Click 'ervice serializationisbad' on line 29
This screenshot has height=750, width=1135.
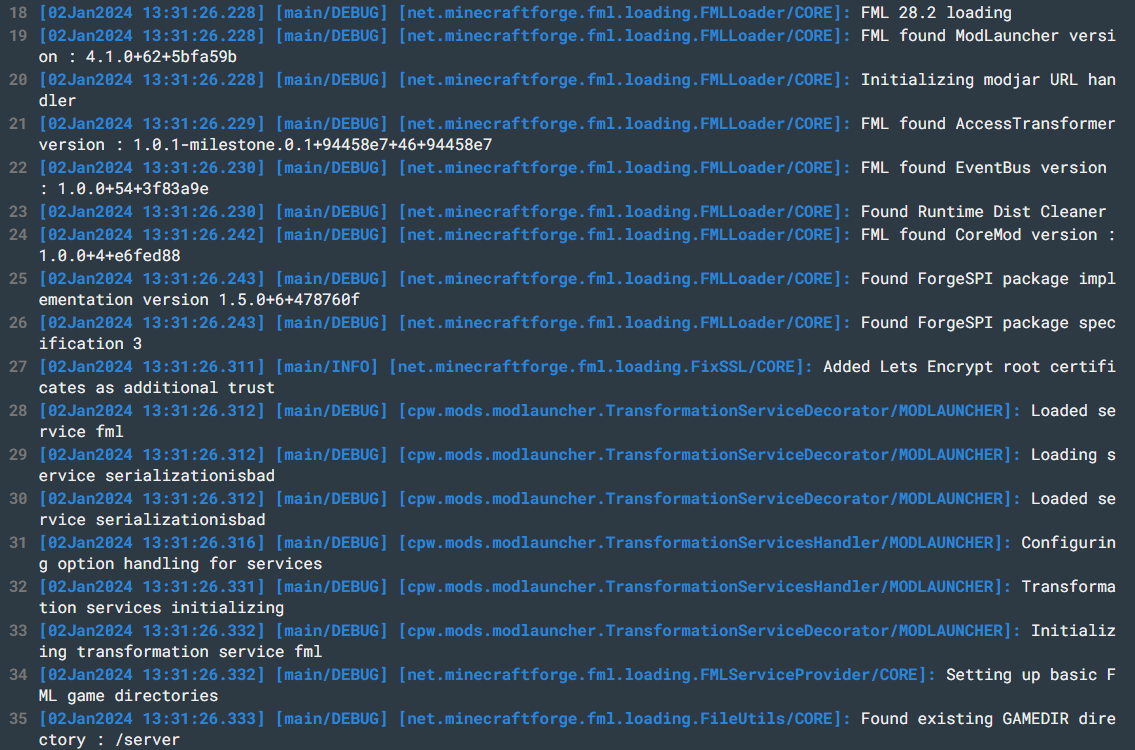click(157, 476)
